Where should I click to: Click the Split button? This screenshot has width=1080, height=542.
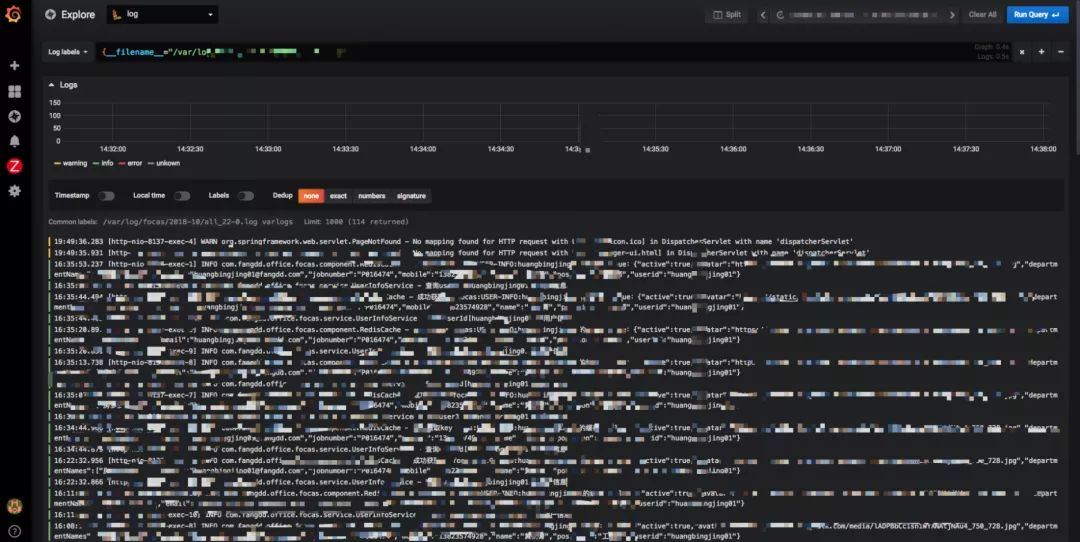(x=727, y=14)
